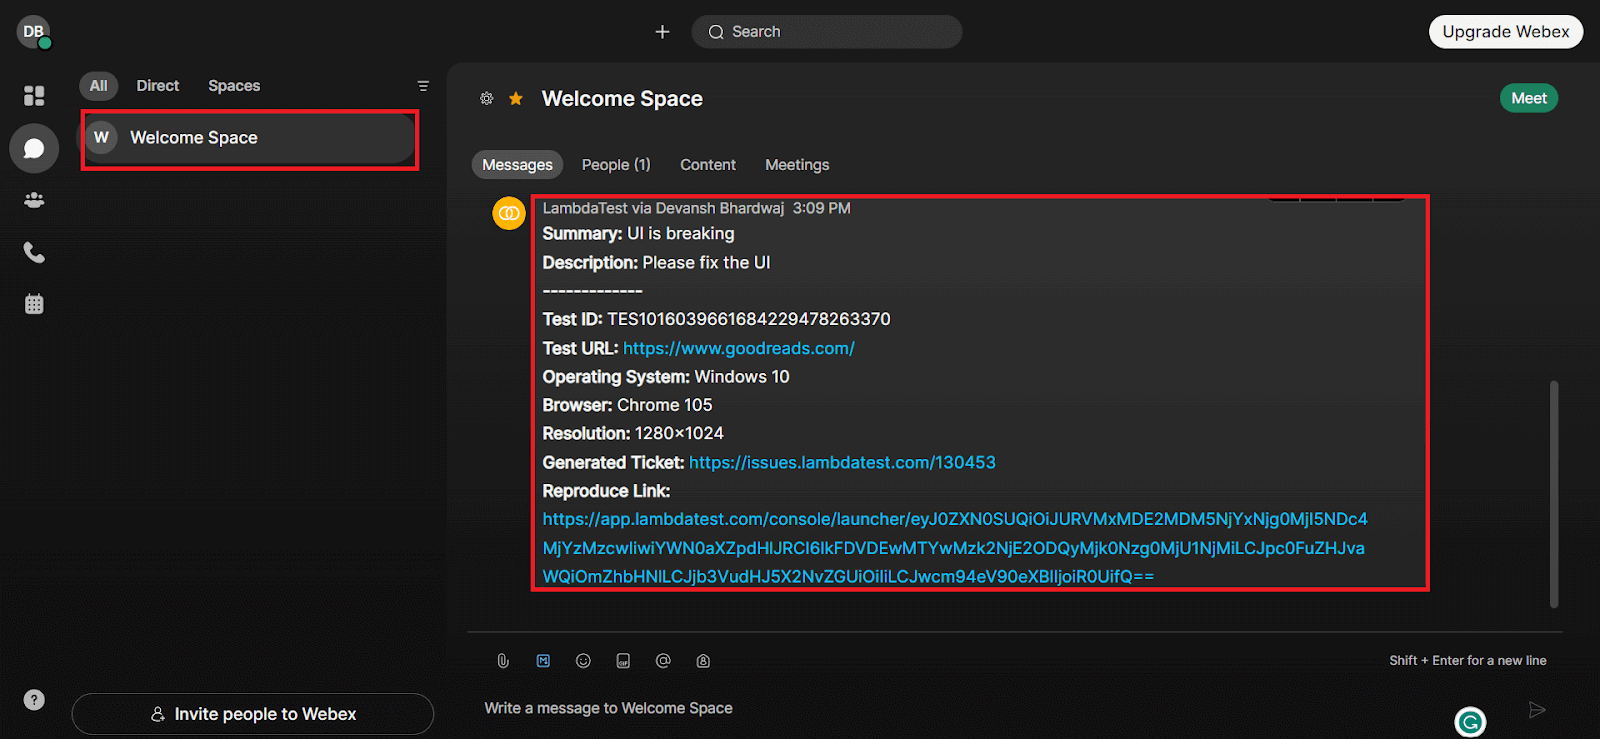
Task: Select the All filter tab
Action: [98, 86]
